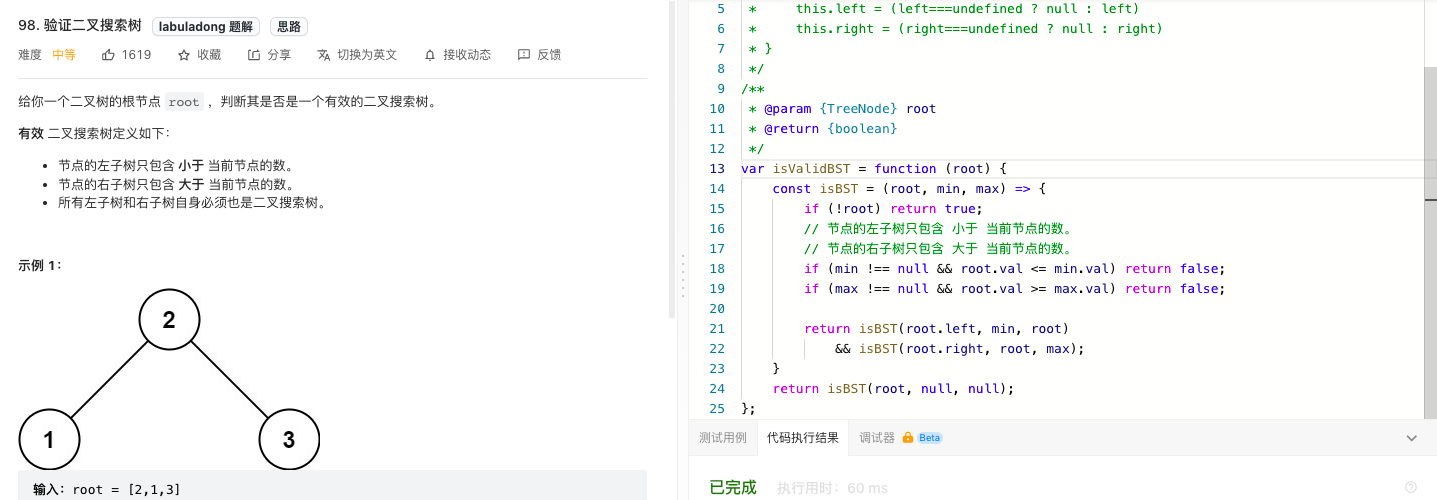Click the 收藏 star icon

183,55
